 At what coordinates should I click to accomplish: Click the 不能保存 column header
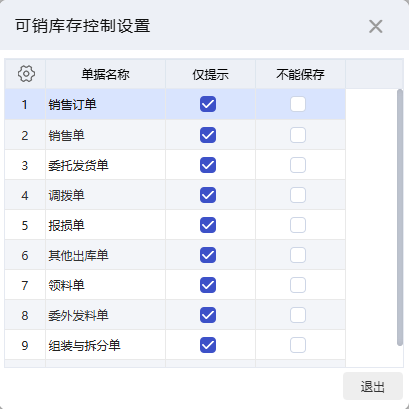click(300, 74)
